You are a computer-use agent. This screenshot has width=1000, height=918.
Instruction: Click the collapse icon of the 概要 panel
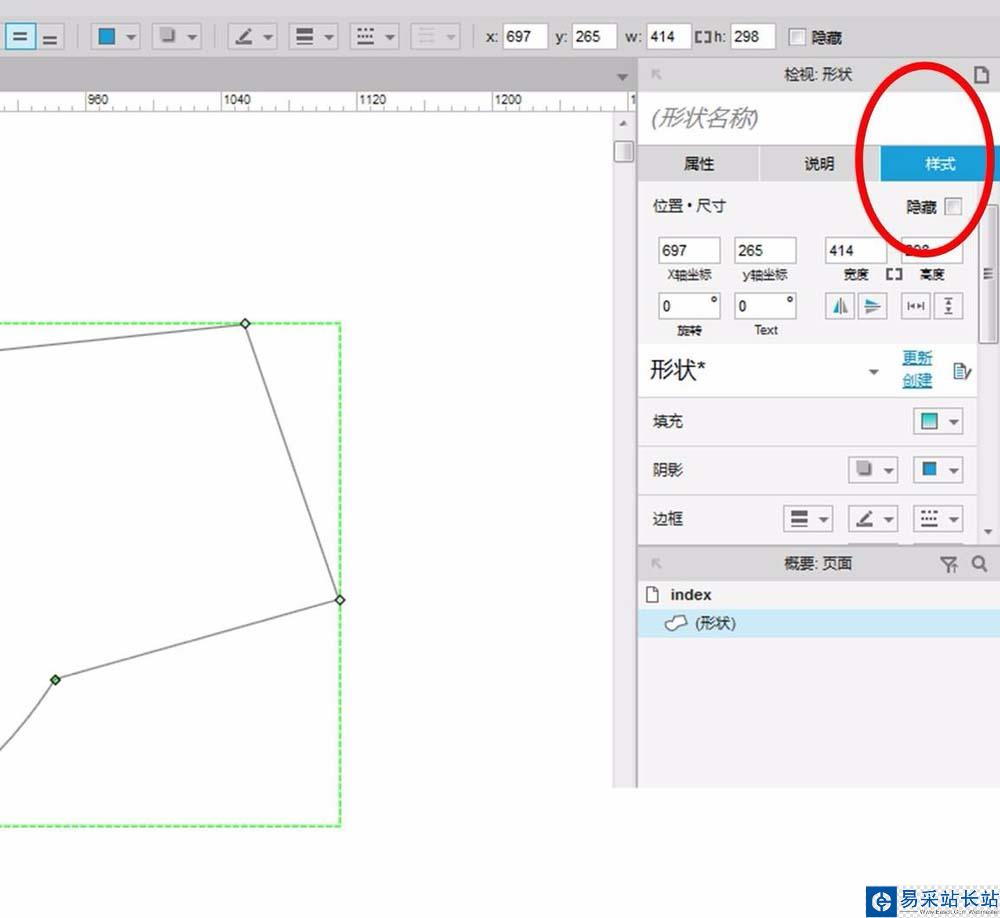(656, 563)
